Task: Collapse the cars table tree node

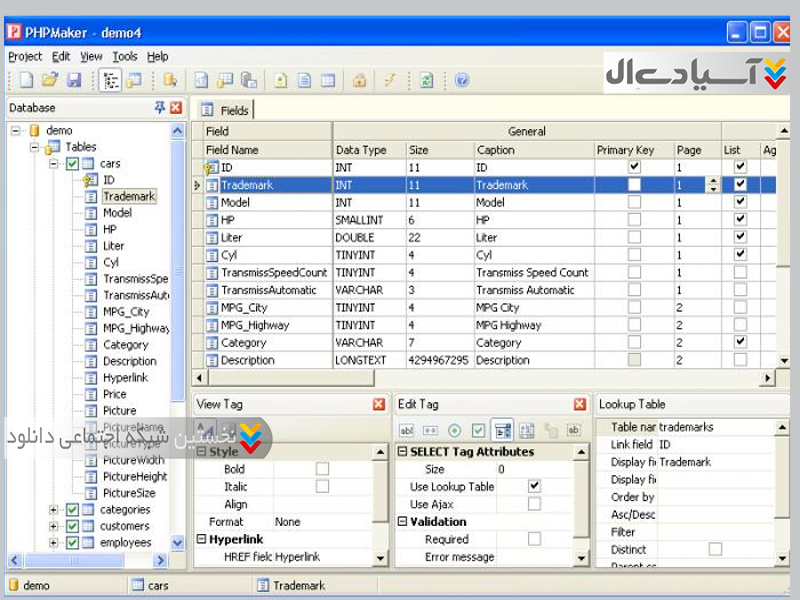Action: (54, 163)
